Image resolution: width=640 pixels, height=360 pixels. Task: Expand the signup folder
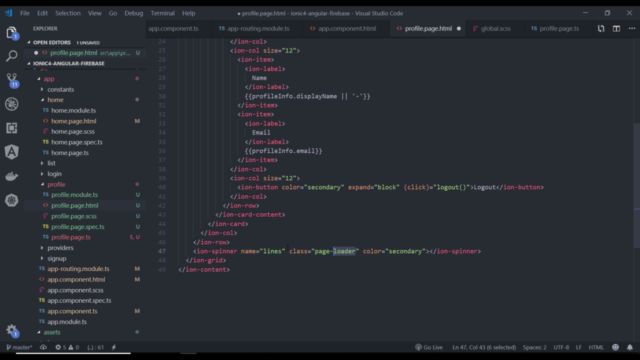click(x=57, y=258)
